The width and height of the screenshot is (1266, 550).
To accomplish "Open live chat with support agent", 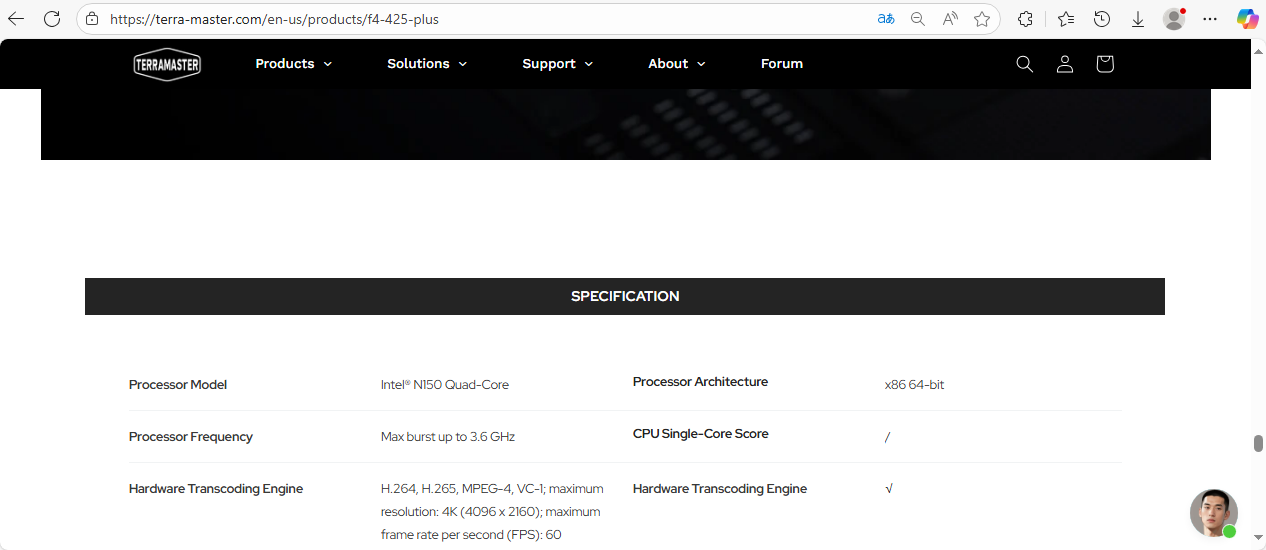I will [1214, 513].
